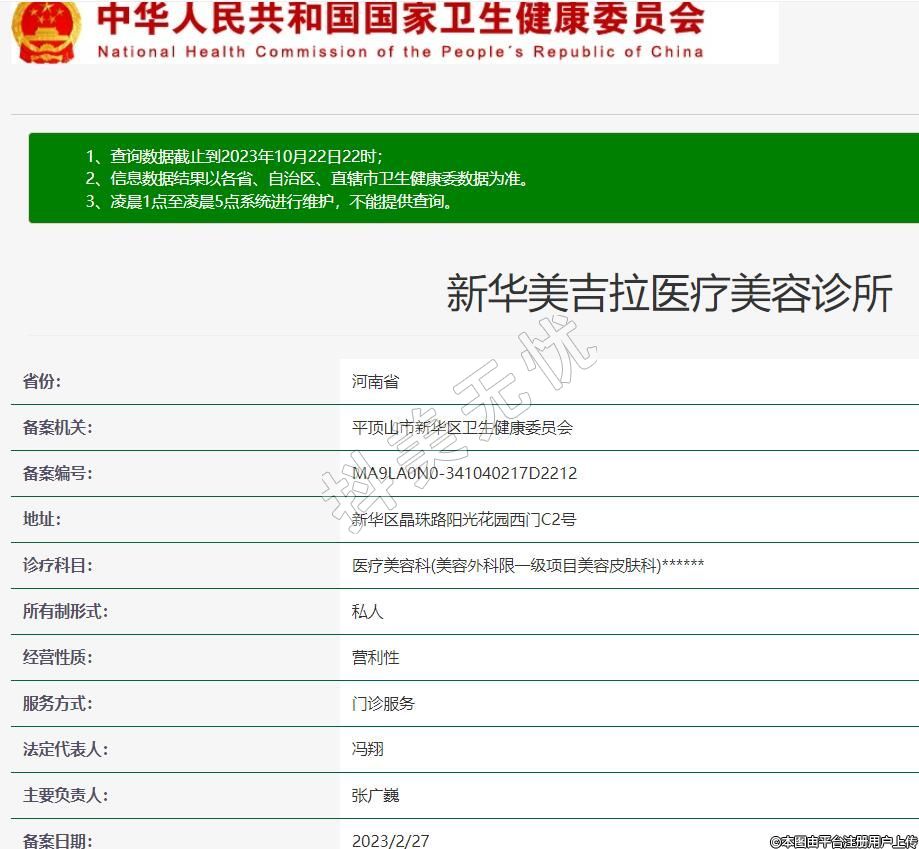Click the ownership value 私人
This screenshot has height=849, width=919.
367,611
